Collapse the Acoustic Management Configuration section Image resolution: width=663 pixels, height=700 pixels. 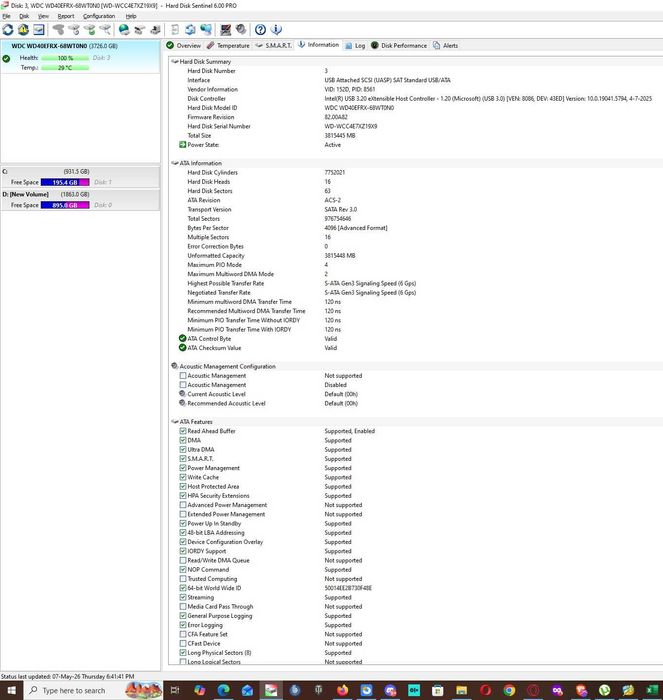coord(175,366)
